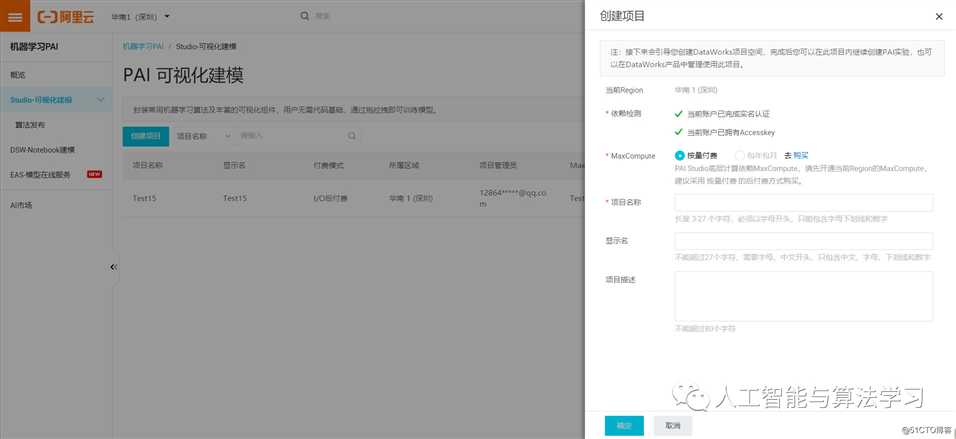Click the 项目描述 text area
The height and width of the screenshot is (439, 956).
click(803, 296)
